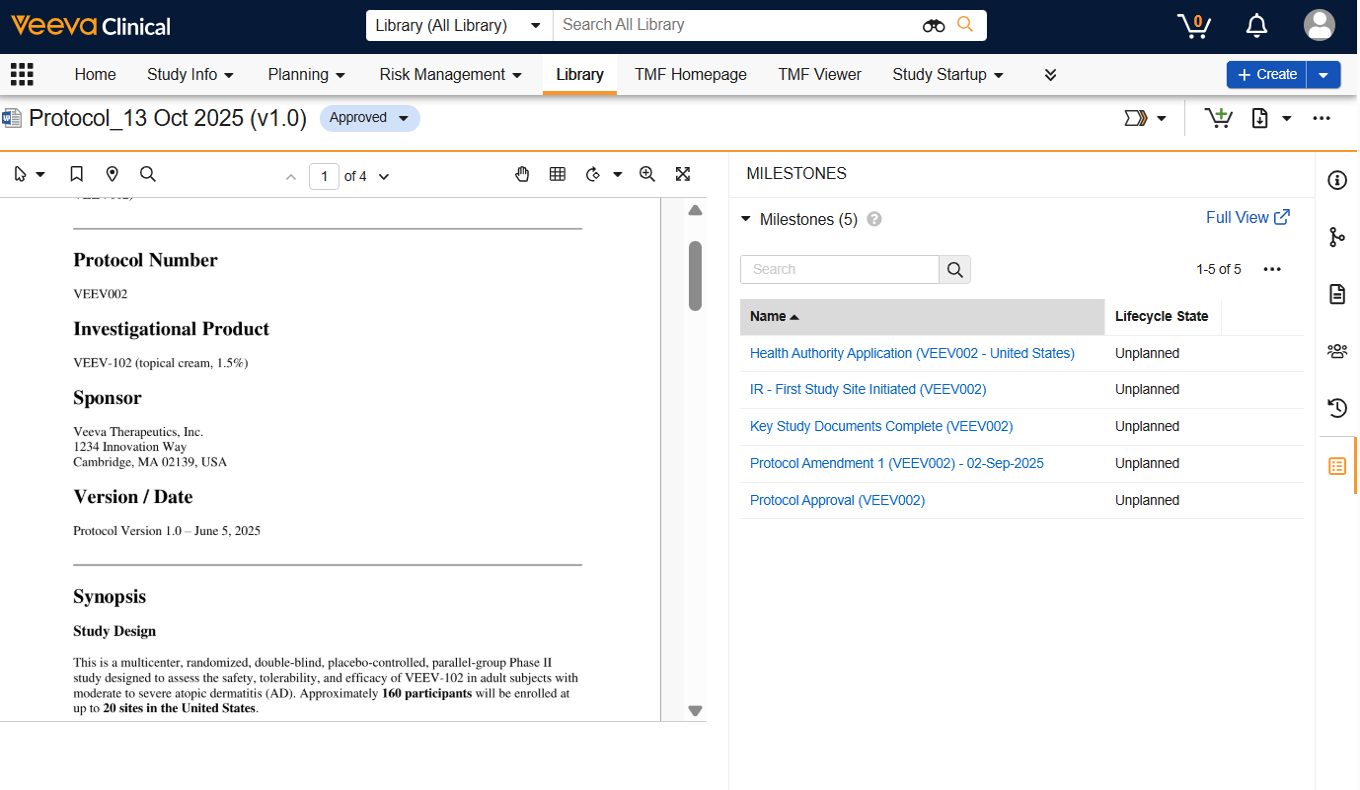Select the hand pan tool
Viewport: 1360px width, 790px height.
[x=522, y=174]
